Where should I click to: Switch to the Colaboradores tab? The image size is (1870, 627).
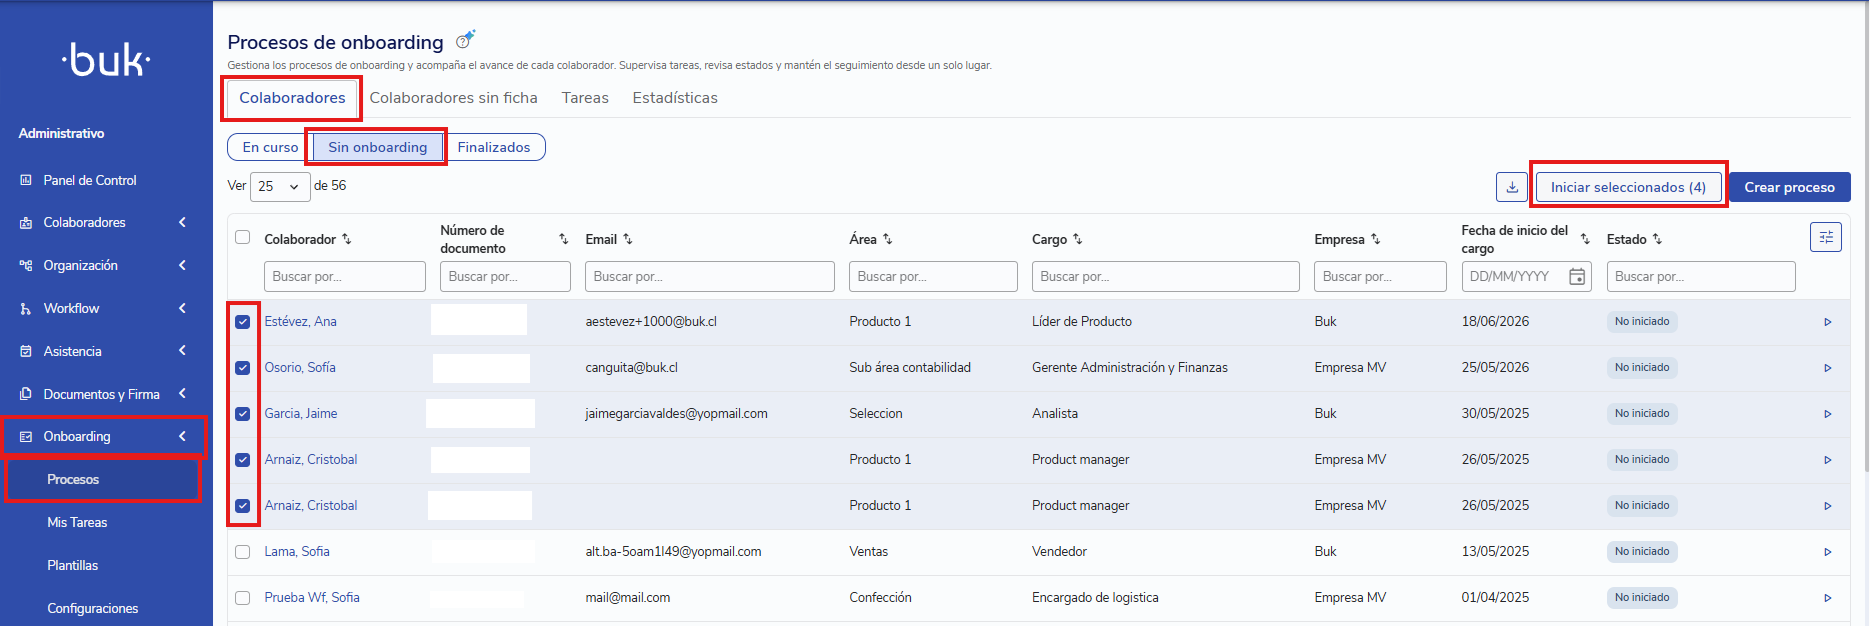coord(292,98)
